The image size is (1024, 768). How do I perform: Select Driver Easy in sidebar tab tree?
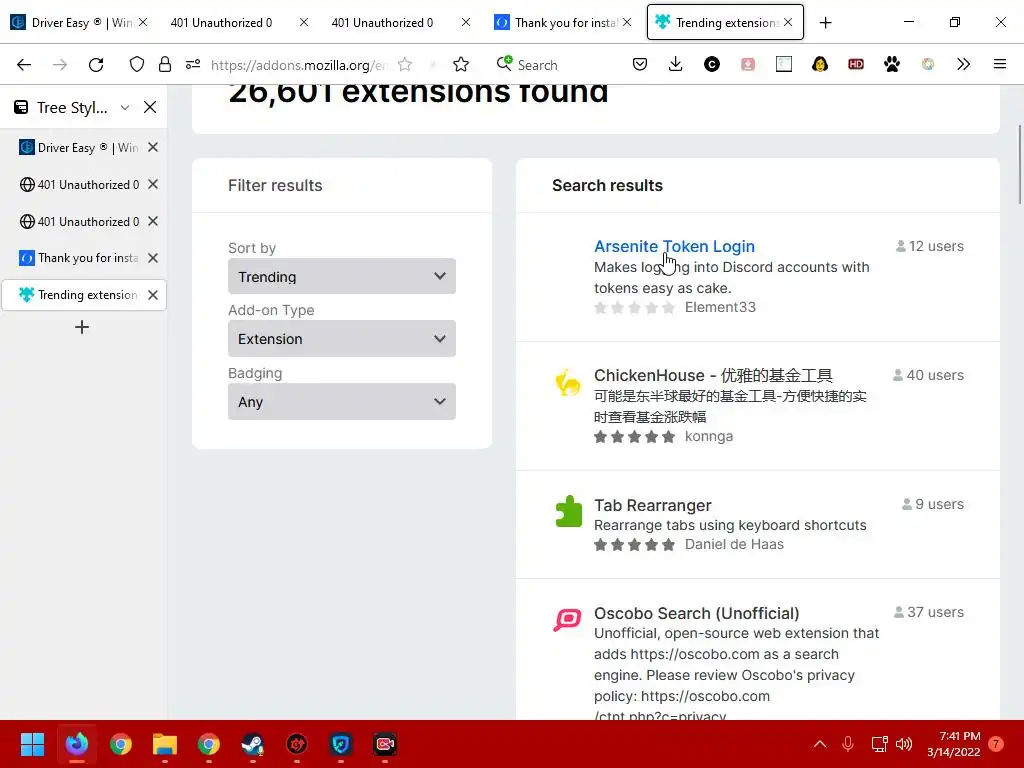[84, 148]
